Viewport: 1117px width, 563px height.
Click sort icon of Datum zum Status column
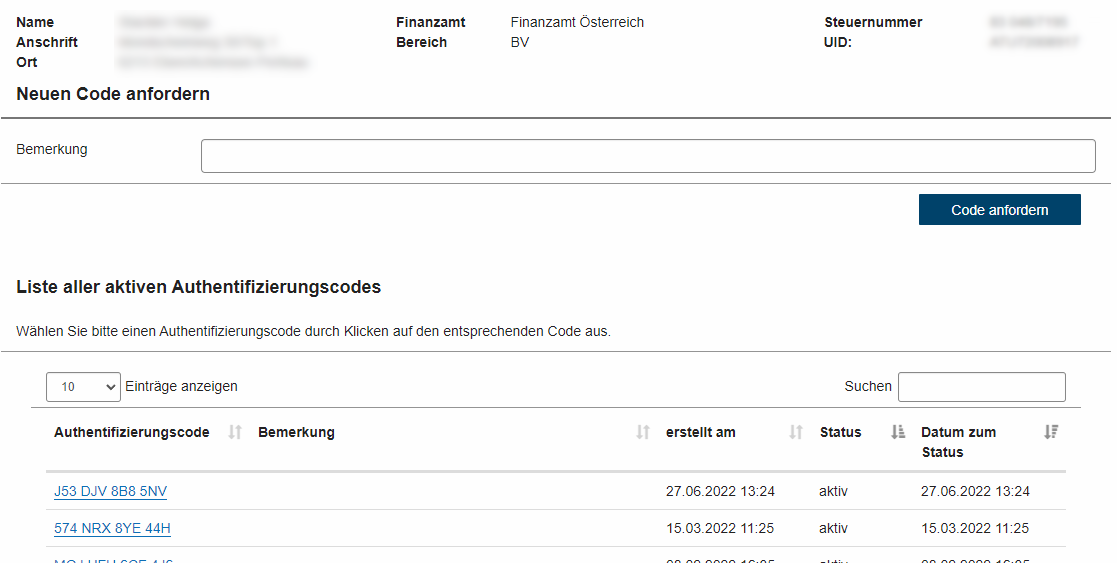(x=1050, y=432)
